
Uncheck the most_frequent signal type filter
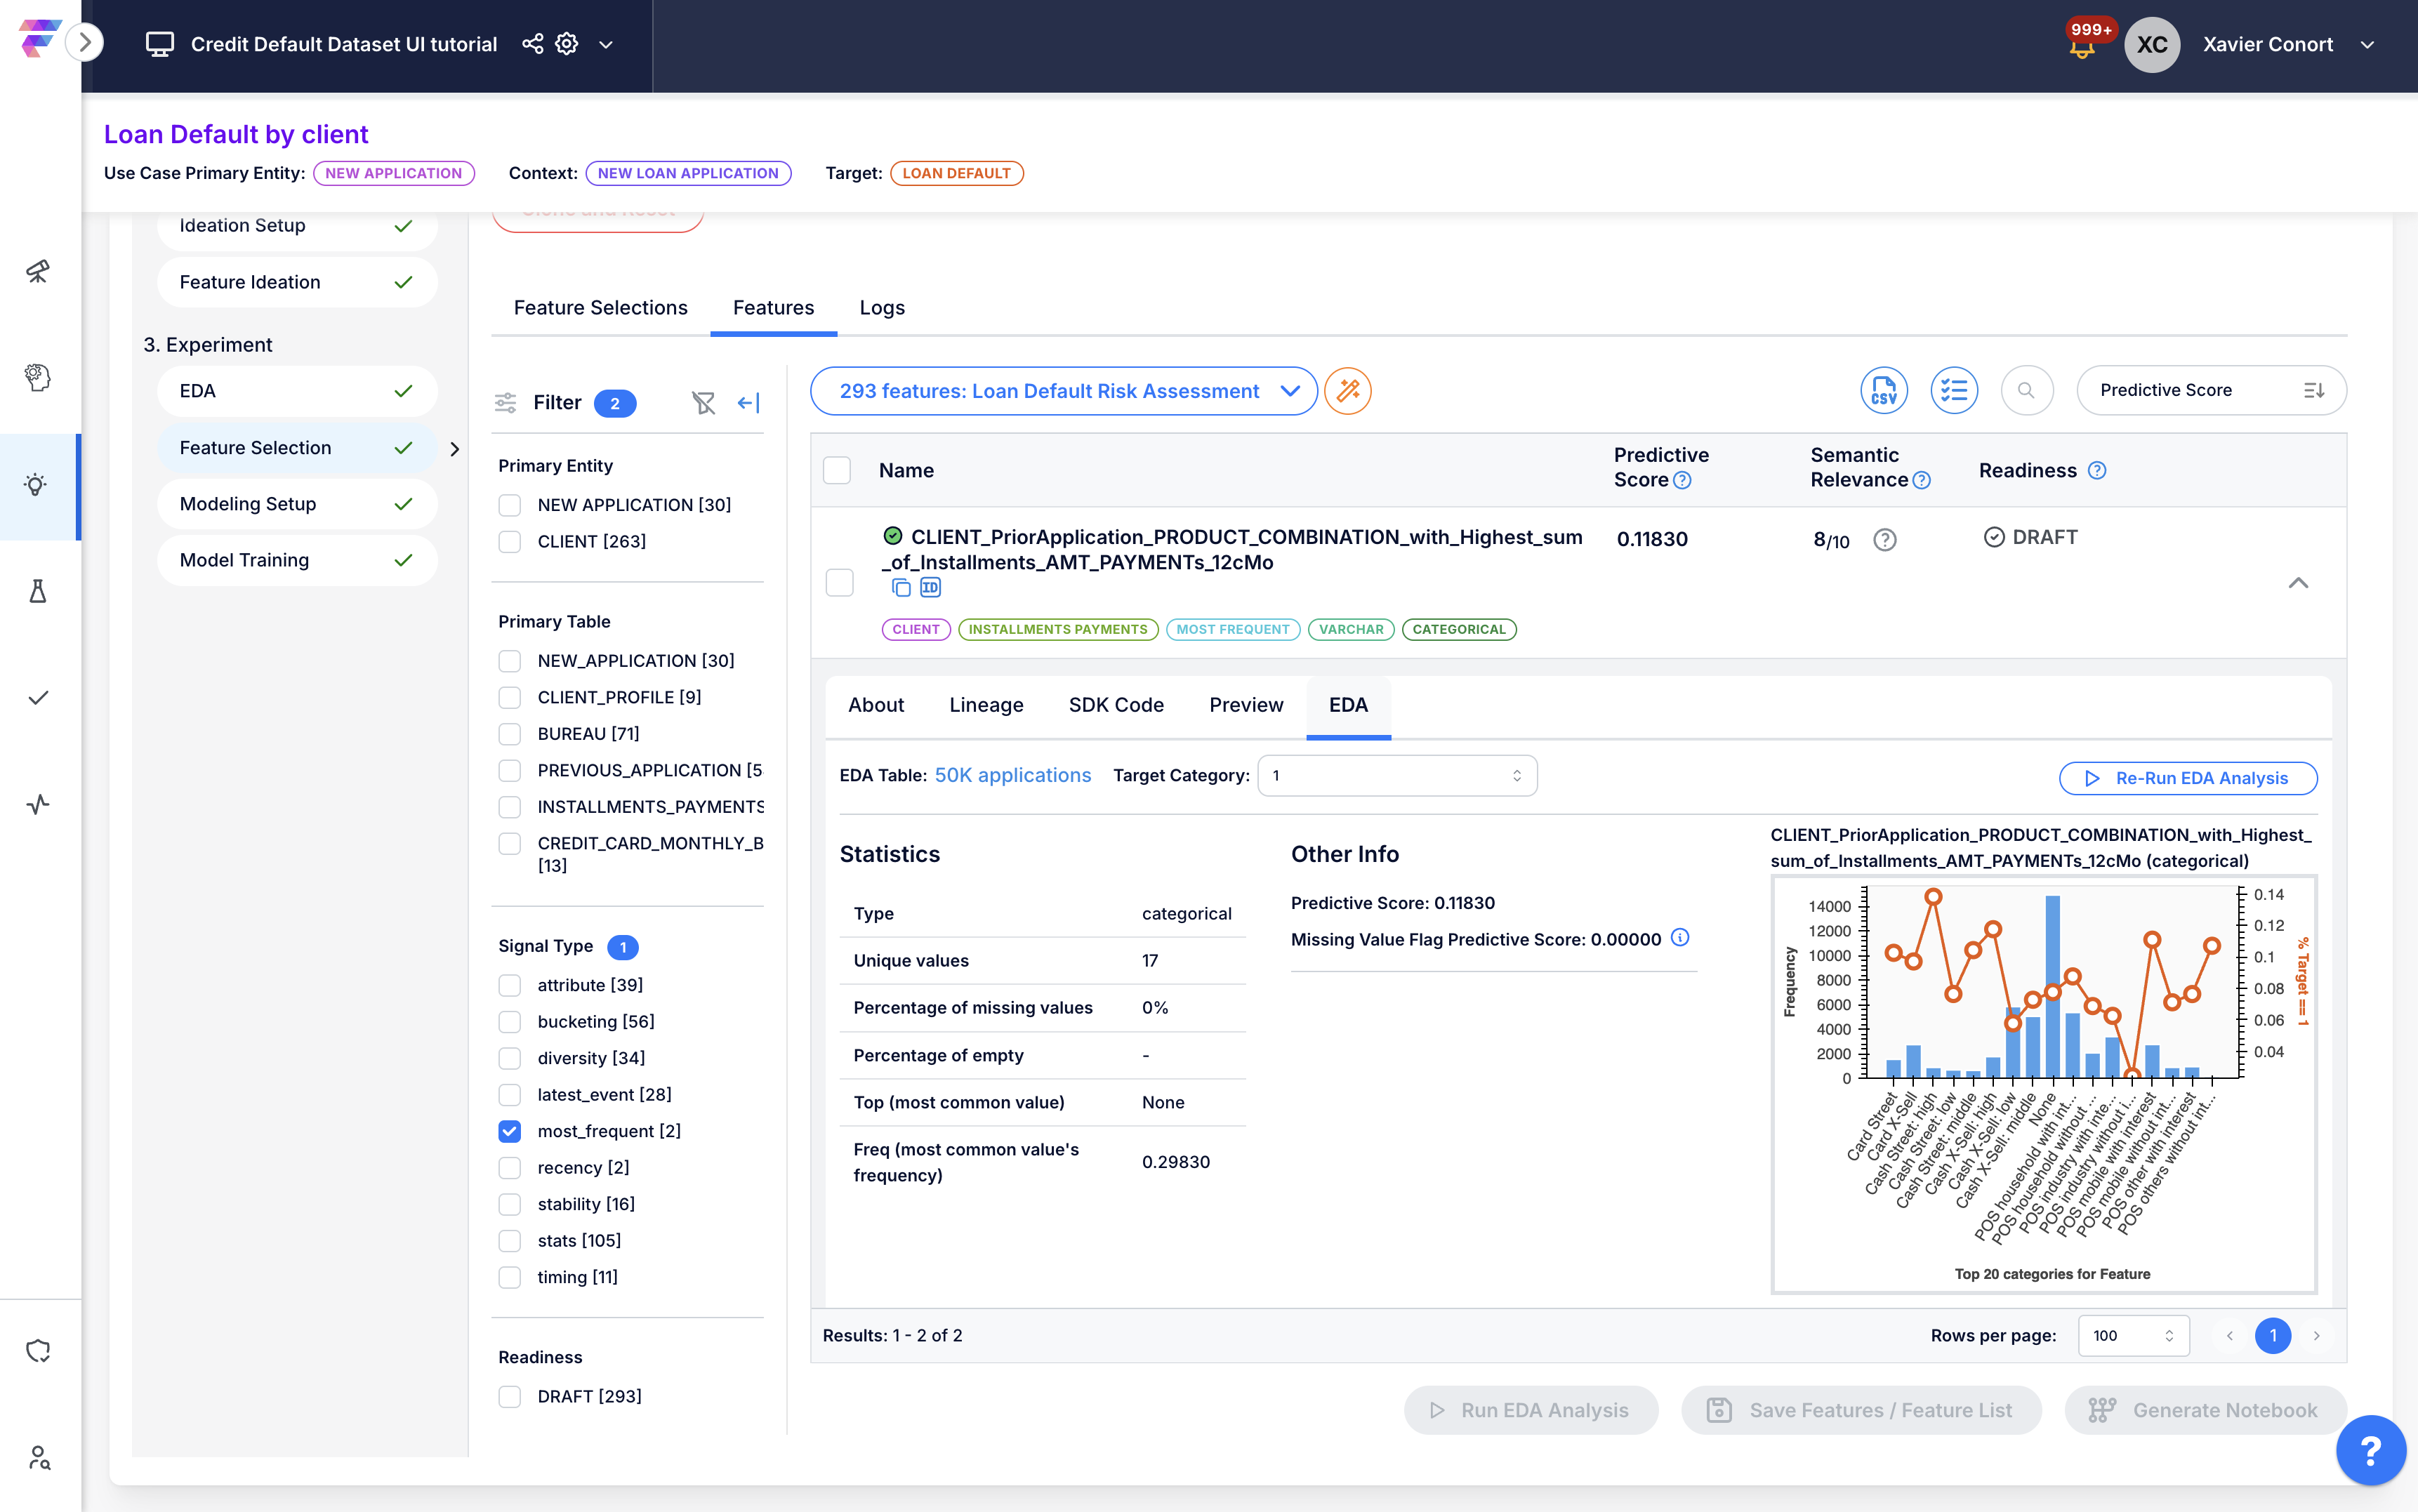[x=510, y=1131]
